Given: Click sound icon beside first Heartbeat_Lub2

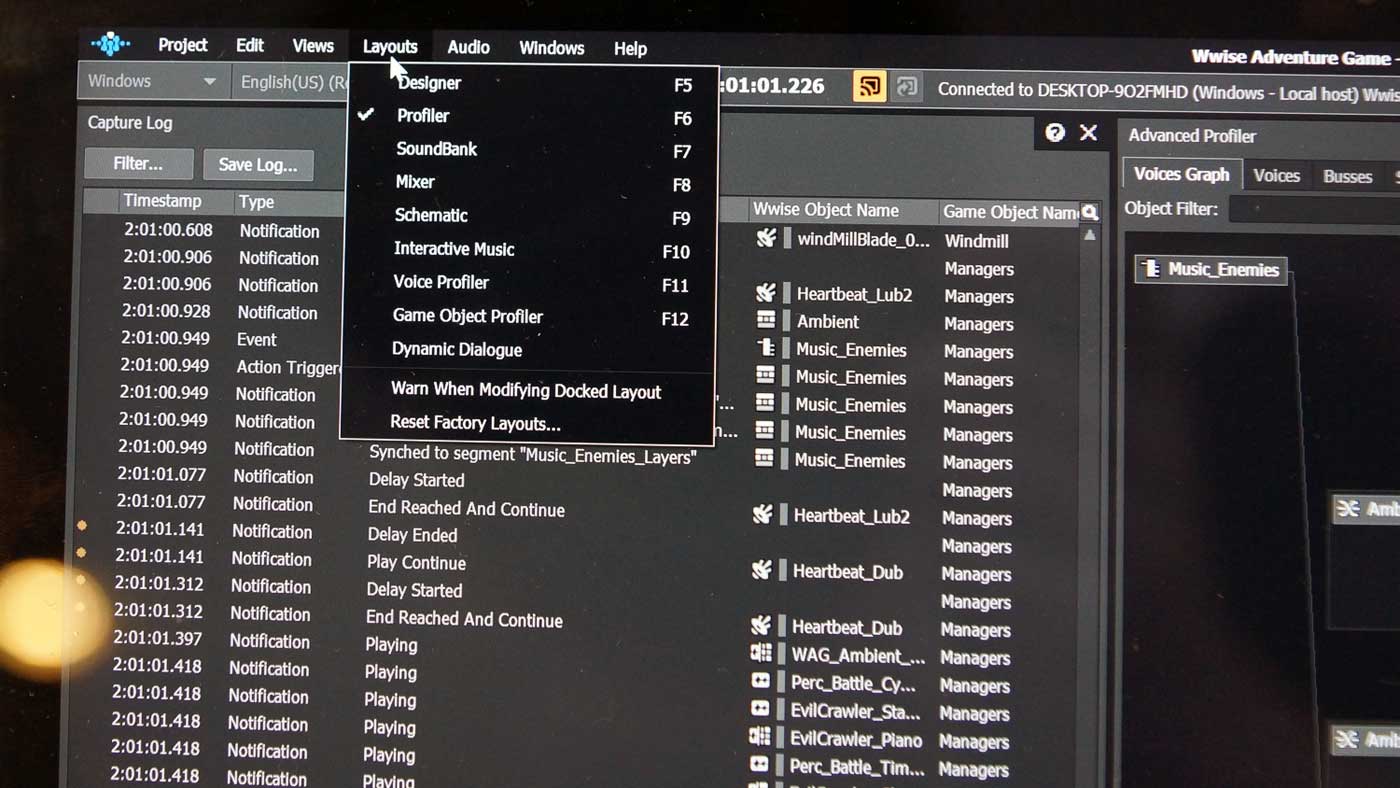Looking at the screenshot, I should [766, 294].
